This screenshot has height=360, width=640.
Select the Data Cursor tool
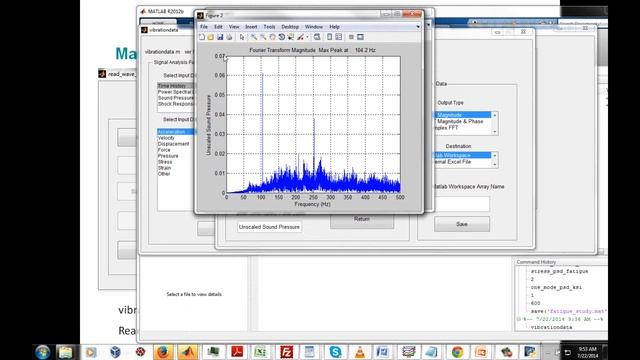[291, 37]
